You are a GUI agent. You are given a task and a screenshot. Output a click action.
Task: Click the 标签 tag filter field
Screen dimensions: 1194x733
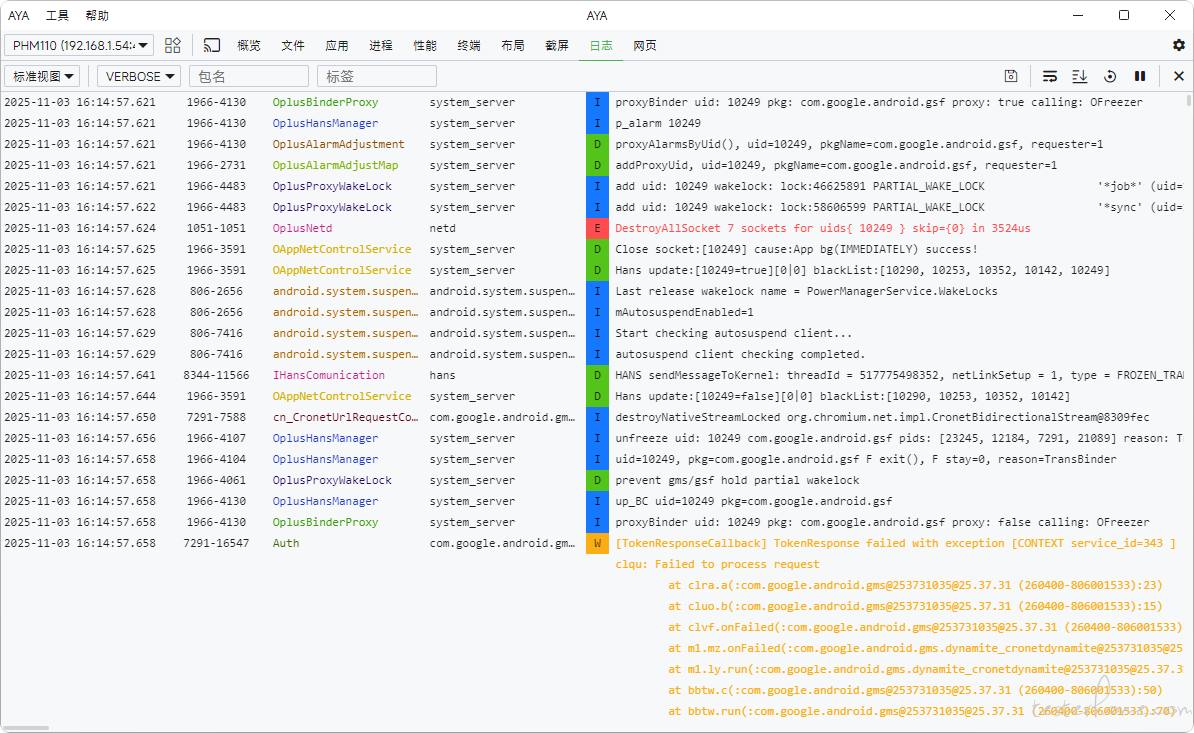pyautogui.click(x=377, y=76)
